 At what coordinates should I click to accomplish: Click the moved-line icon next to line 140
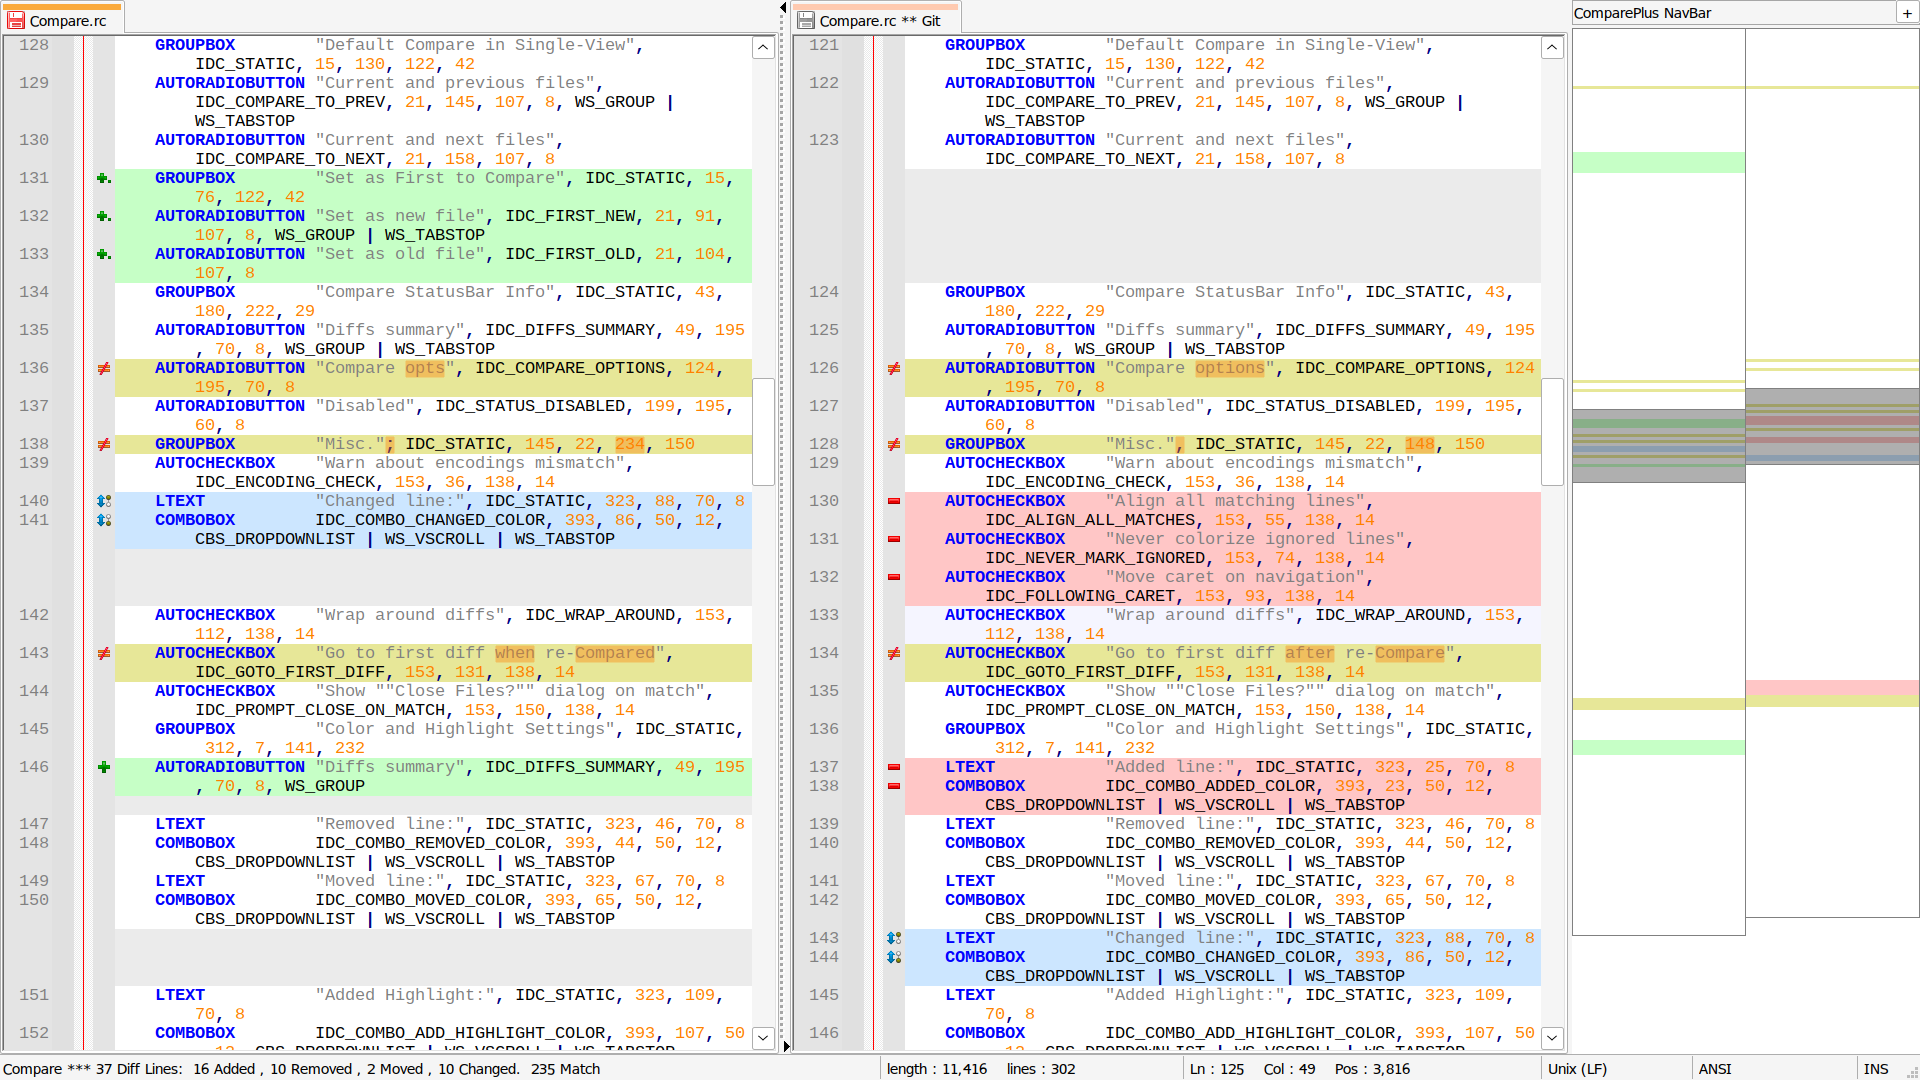pyautogui.click(x=104, y=501)
